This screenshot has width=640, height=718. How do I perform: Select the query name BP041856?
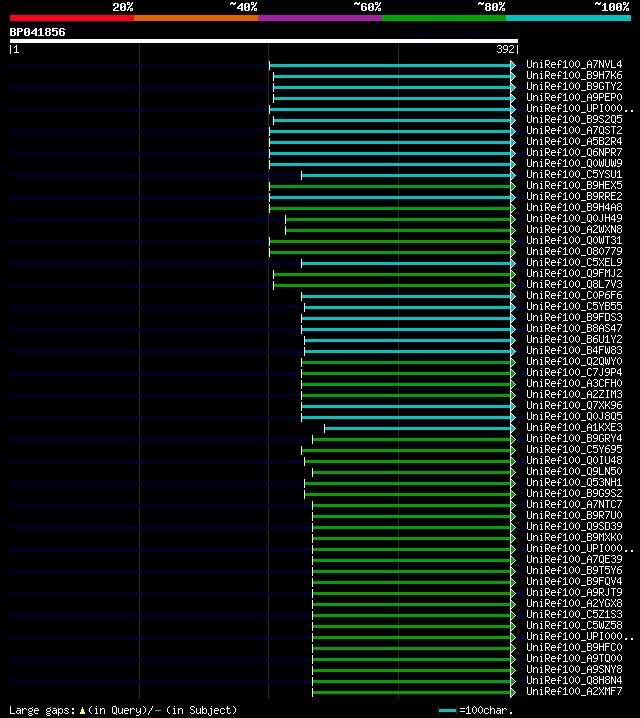38,32
